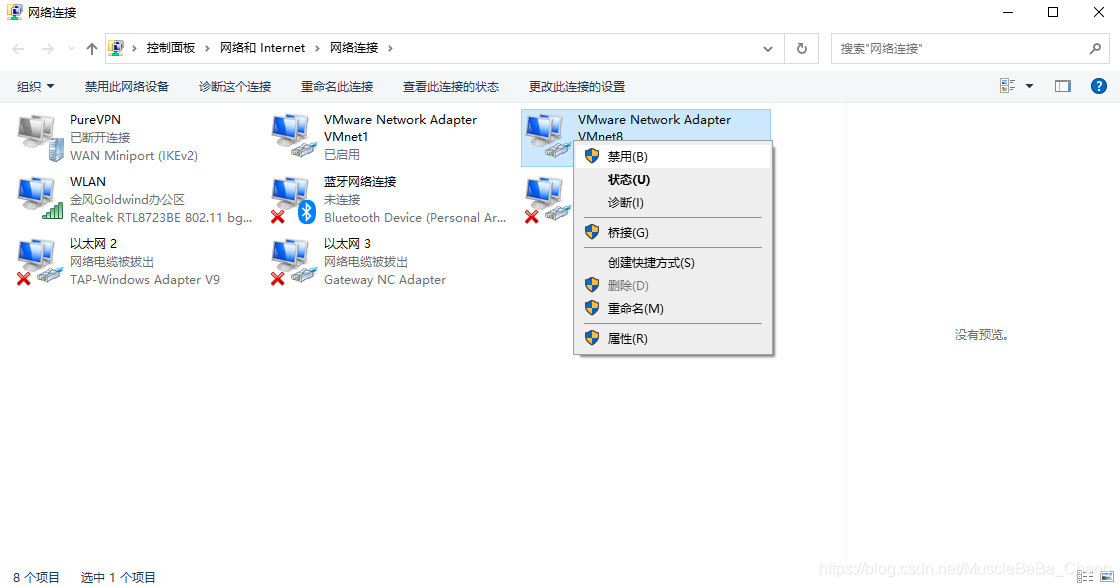1120x587 pixels.
Task: Click the change view icon
Action: click(1008, 86)
